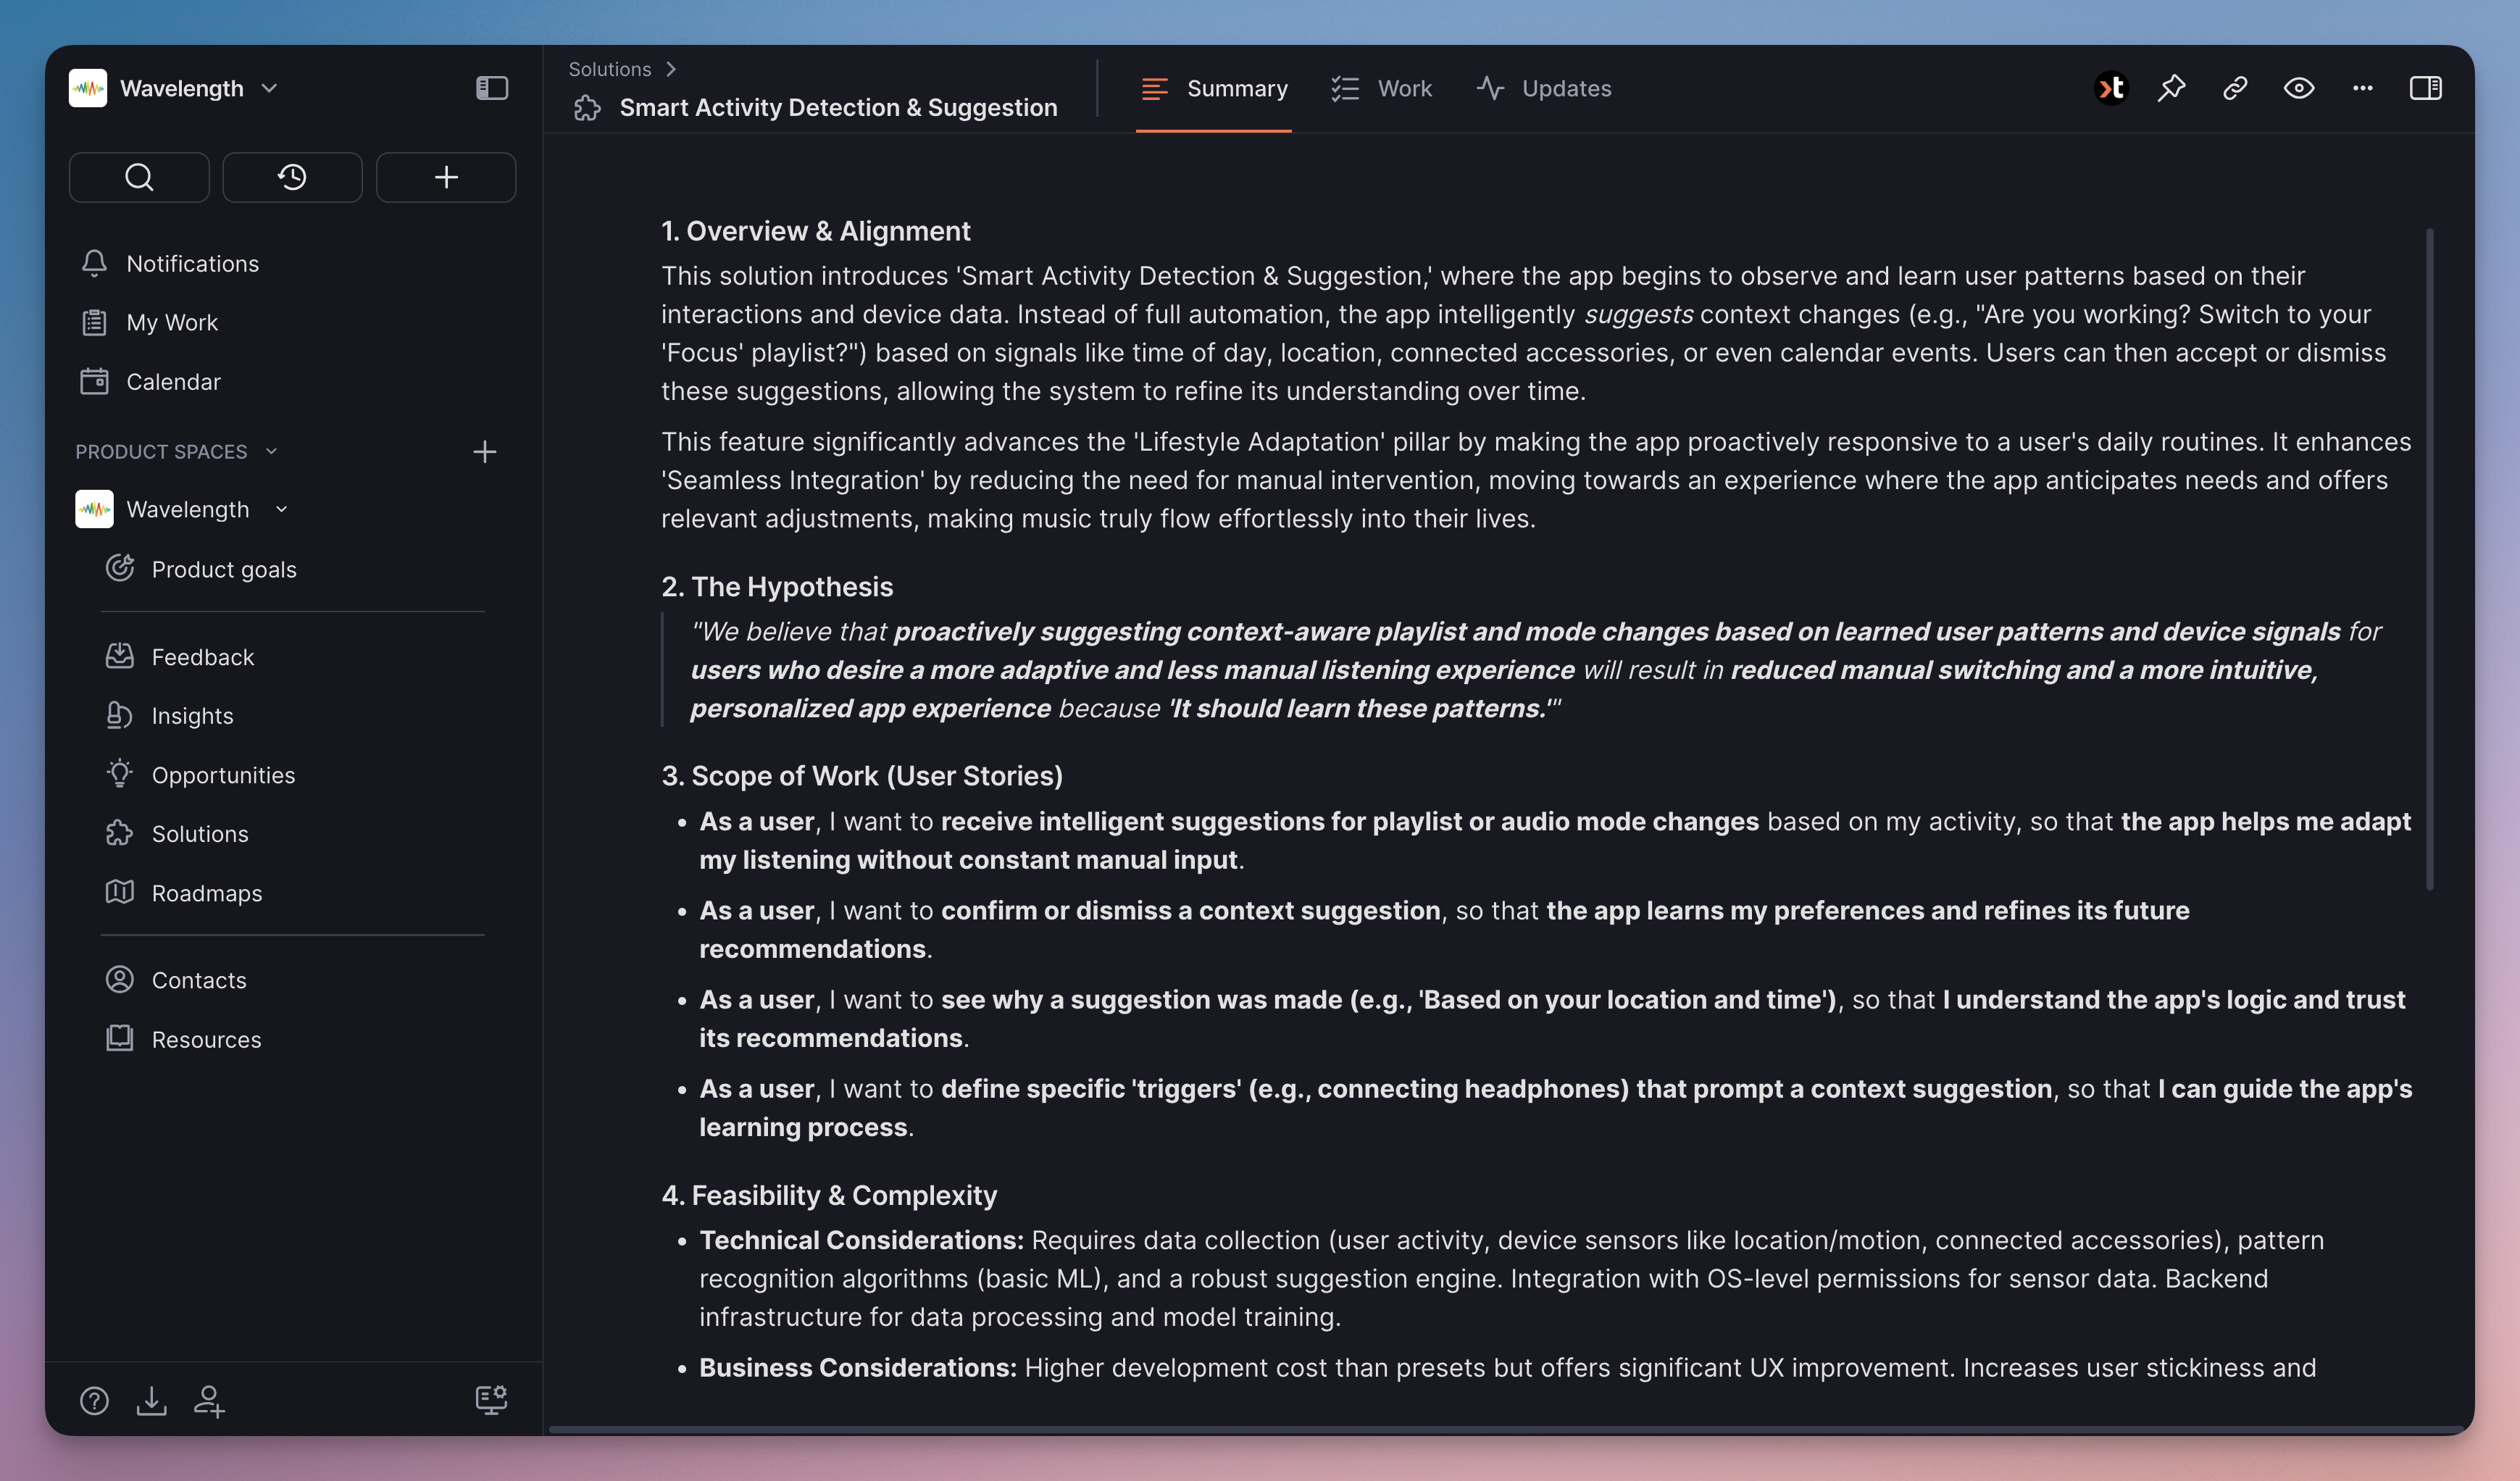The width and height of the screenshot is (2520, 1481).
Task: Pin this solution with the pin icon
Action: tap(2171, 88)
